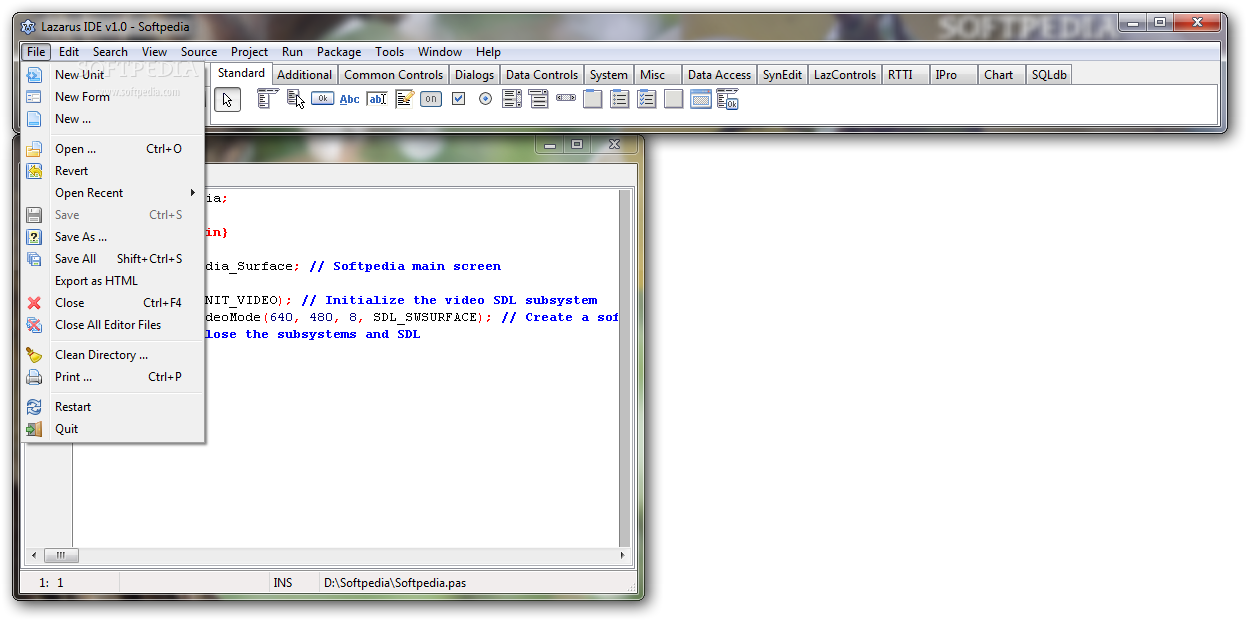Open the Edit menu

point(69,52)
